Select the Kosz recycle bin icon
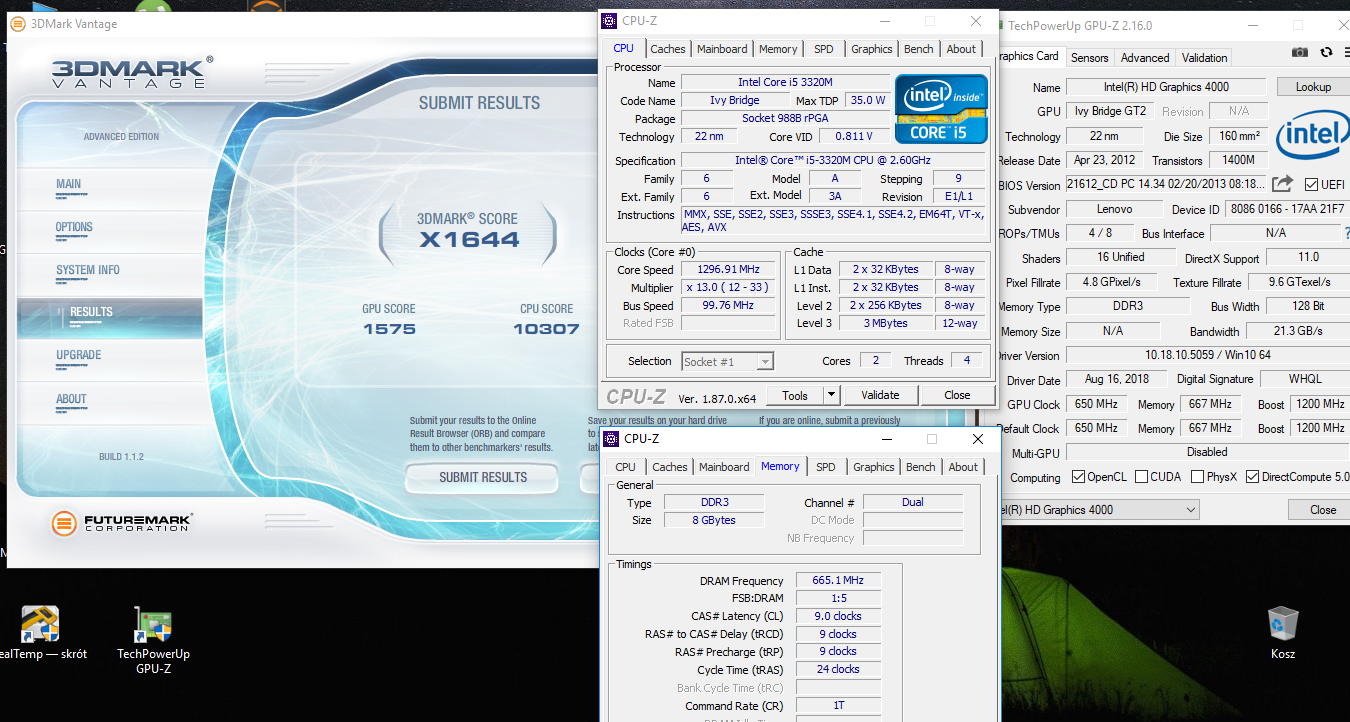This screenshot has height=722, width=1350. coord(1282,632)
